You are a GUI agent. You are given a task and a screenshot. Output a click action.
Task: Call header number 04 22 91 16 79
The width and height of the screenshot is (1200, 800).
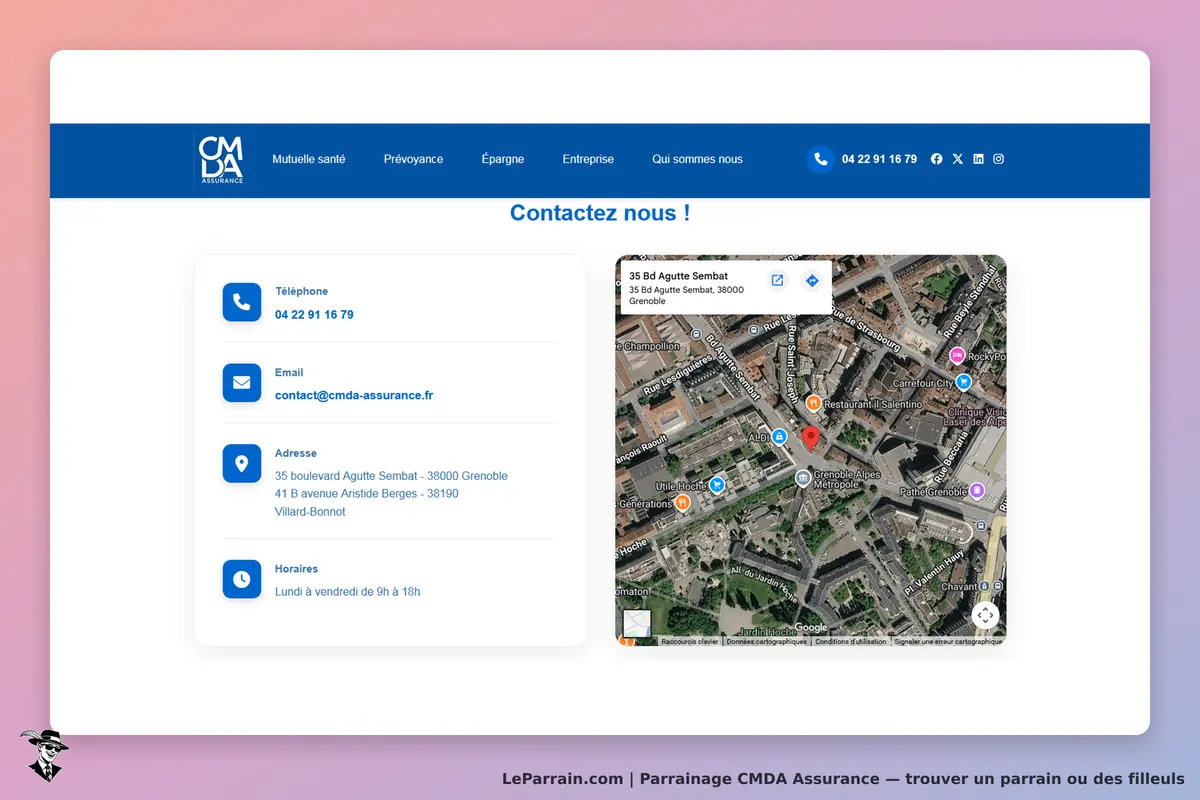[x=879, y=159]
